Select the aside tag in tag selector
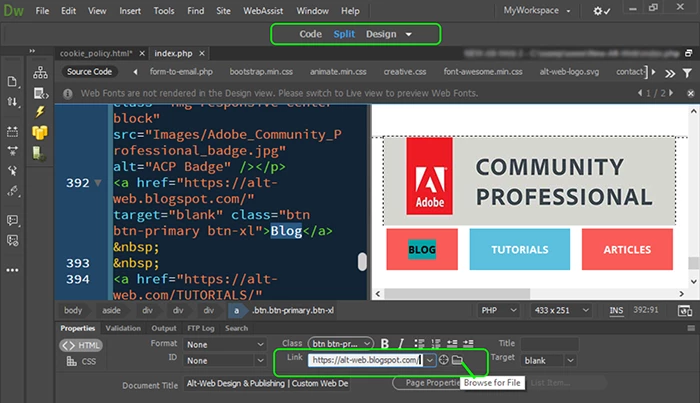This screenshot has height=403, width=700. (x=111, y=310)
